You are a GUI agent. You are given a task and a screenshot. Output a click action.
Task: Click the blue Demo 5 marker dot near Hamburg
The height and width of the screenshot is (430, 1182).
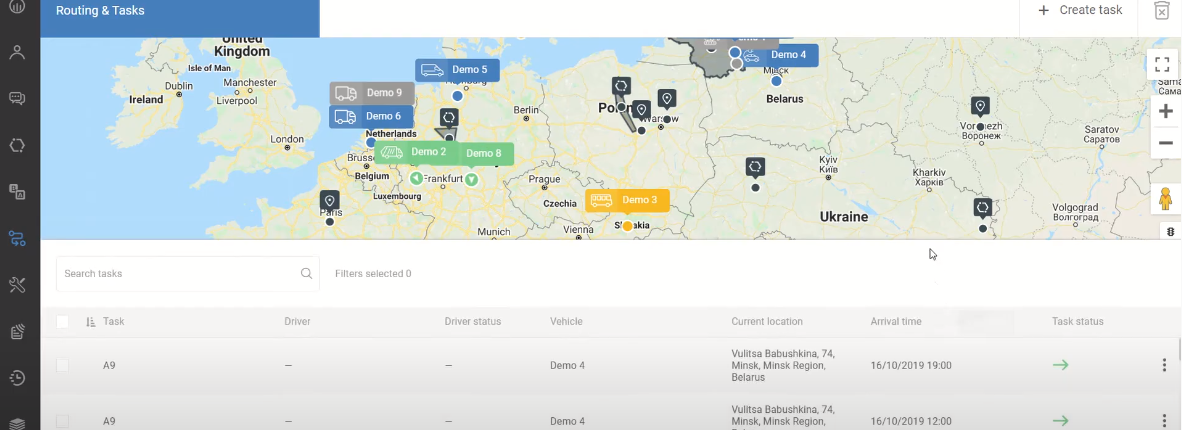pos(457,96)
